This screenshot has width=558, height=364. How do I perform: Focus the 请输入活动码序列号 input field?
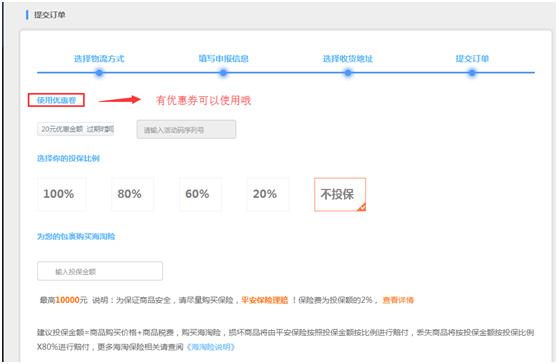click(x=186, y=130)
